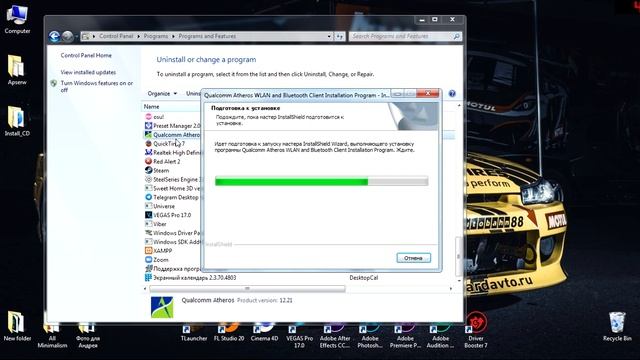Expand the address bar history dropdown
The image size is (640, 360).
(x=329, y=36)
